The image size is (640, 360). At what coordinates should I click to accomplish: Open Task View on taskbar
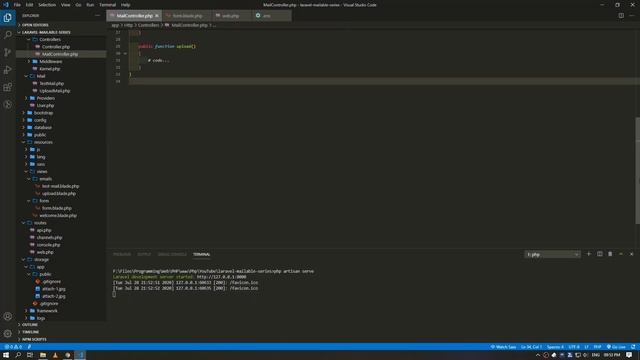click(30, 355)
